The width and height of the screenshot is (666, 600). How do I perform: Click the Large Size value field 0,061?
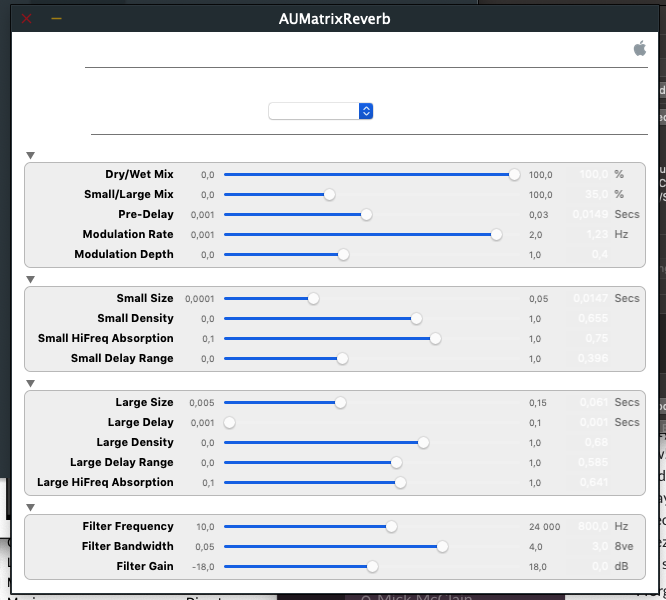[589, 402]
